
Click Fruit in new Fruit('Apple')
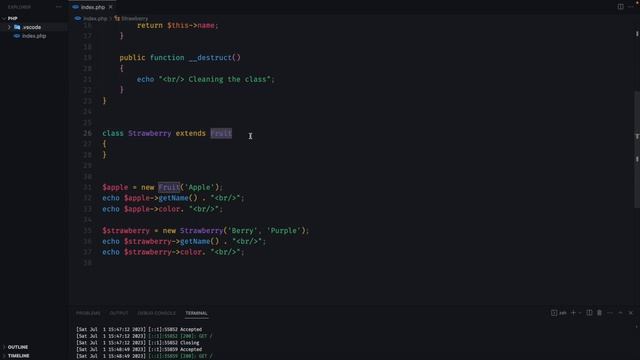(169, 187)
